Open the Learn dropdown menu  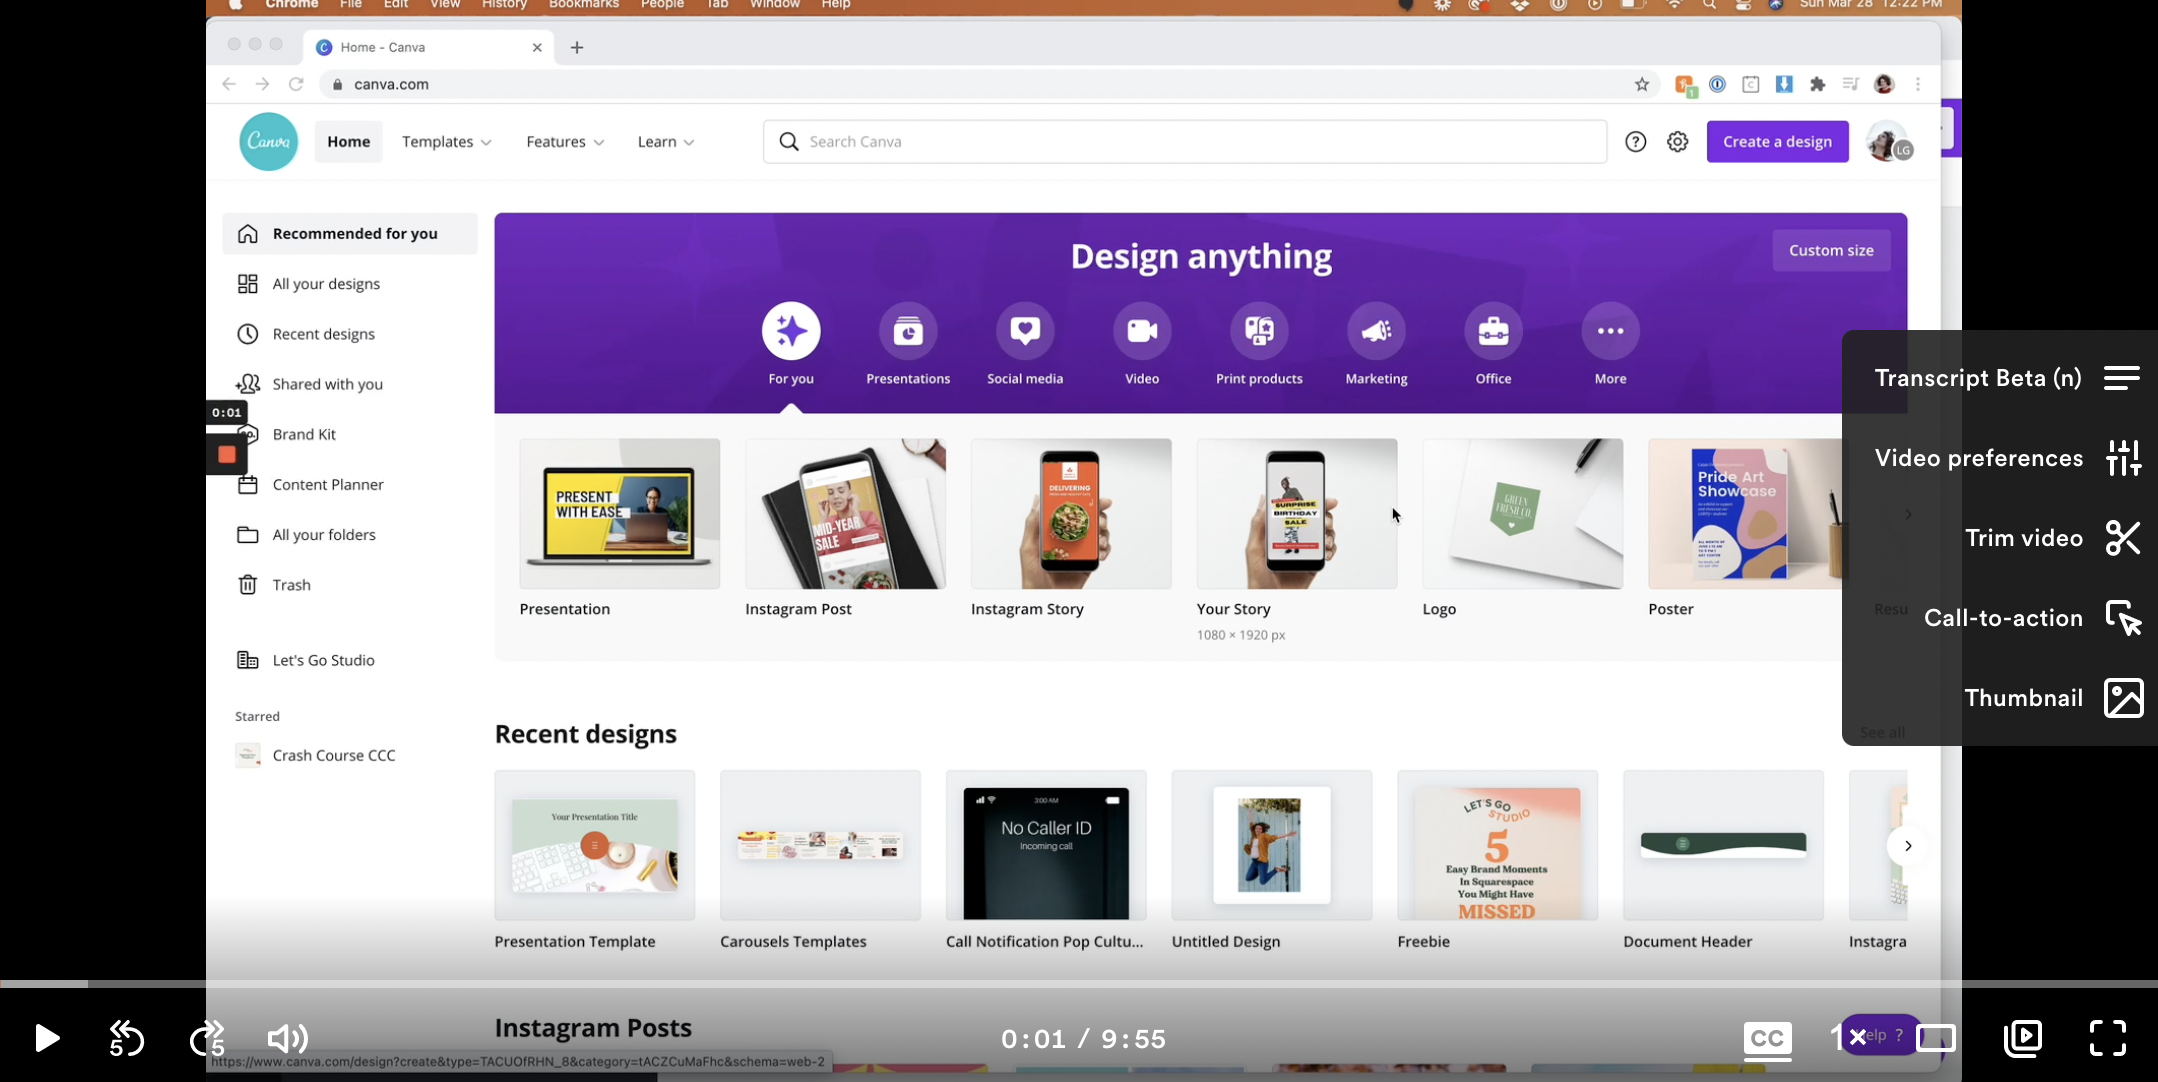tap(665, 142)
